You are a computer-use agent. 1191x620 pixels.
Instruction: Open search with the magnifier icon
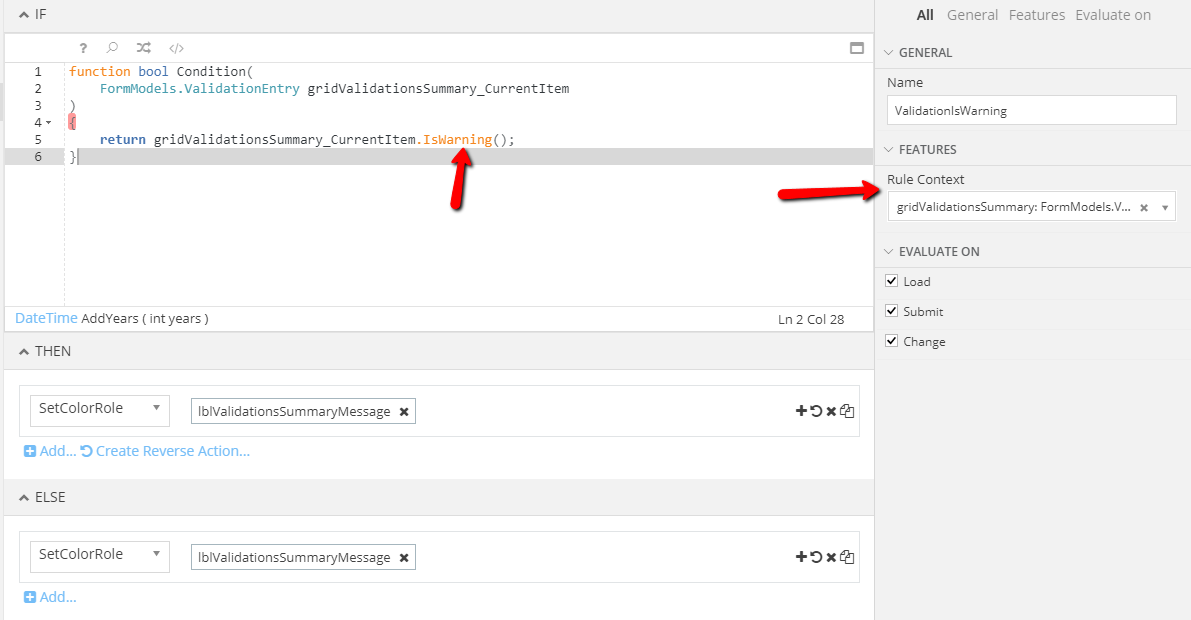pos(113,48)
